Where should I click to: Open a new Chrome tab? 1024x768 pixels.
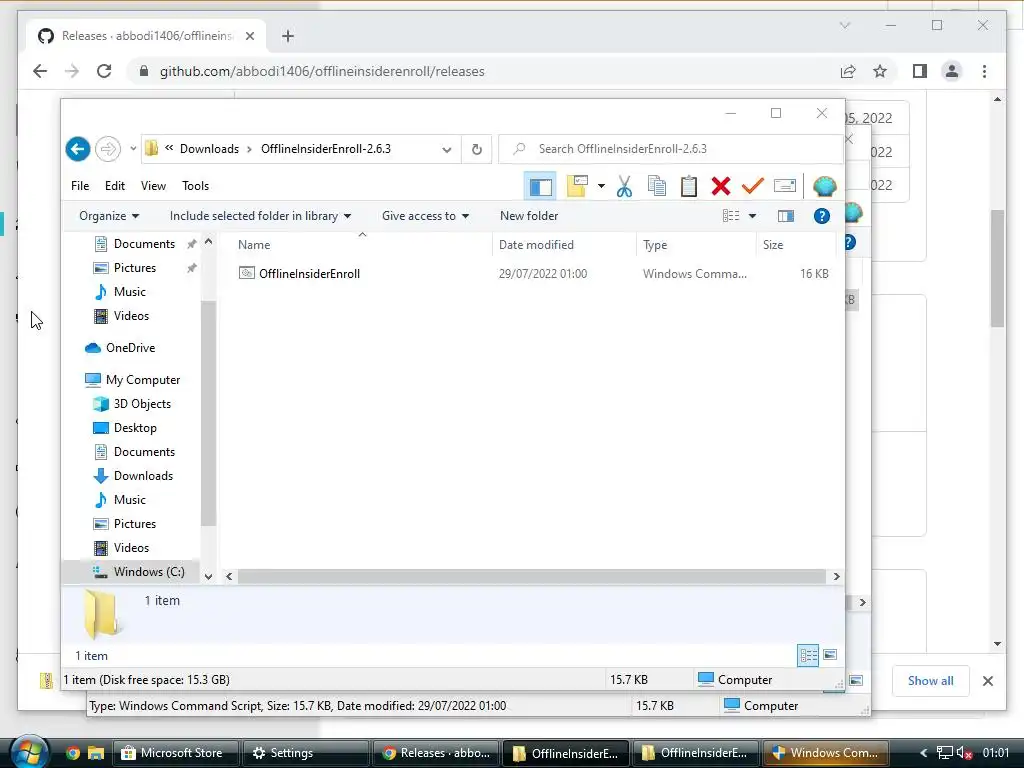click(288, 36)
